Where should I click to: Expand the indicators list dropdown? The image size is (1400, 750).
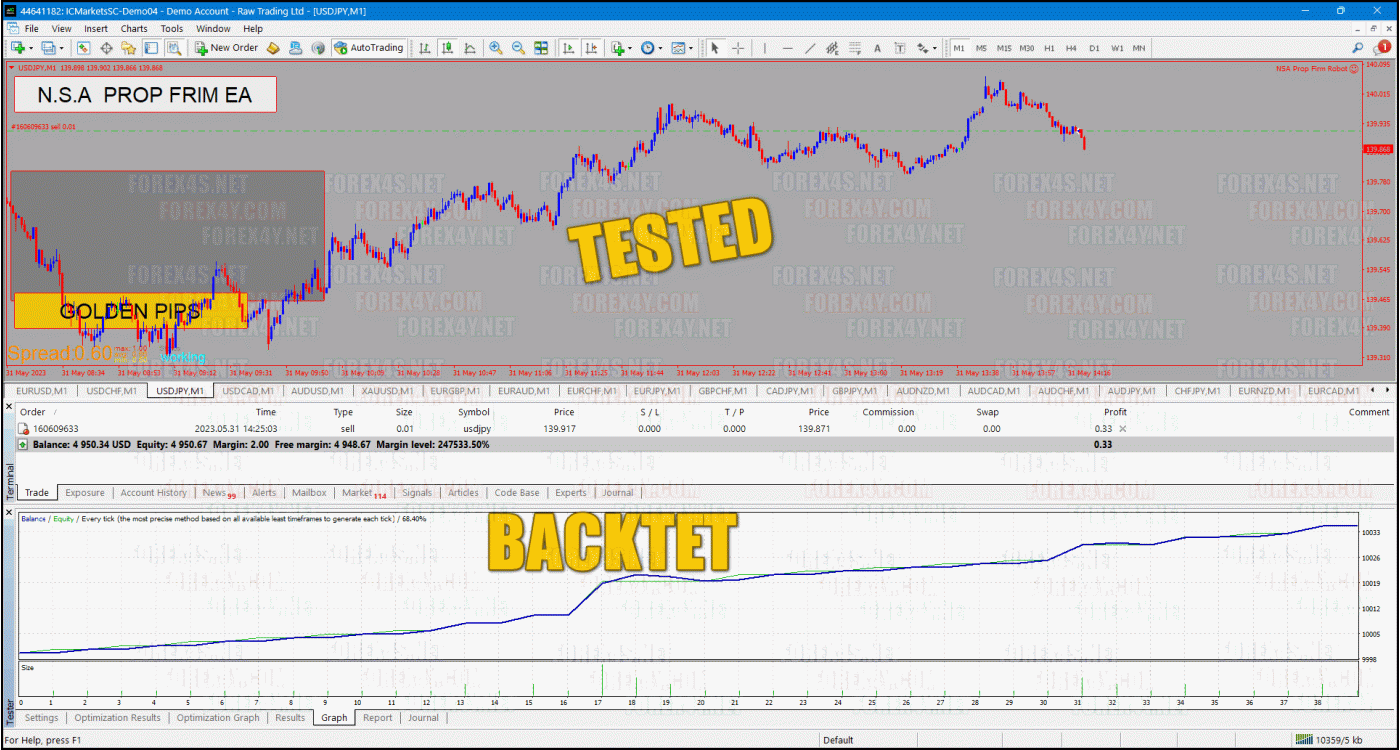click(x=629, y=48)
